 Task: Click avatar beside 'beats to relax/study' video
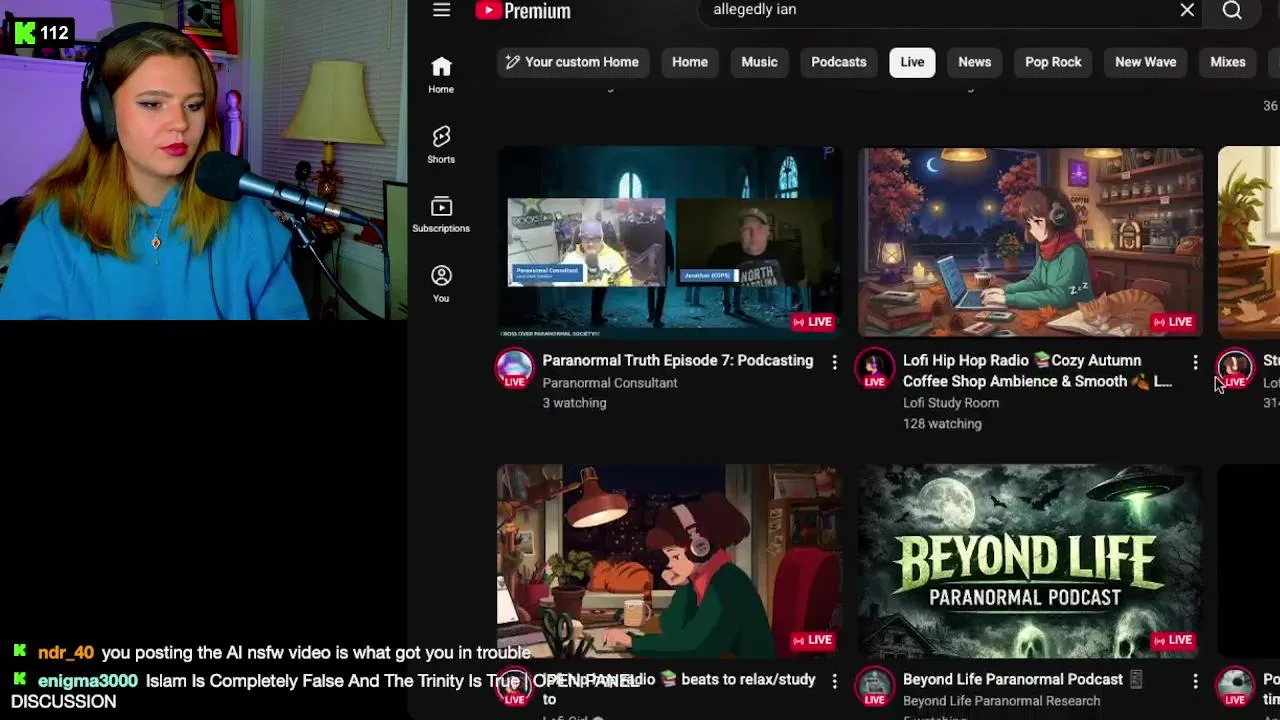coord(514,686)
